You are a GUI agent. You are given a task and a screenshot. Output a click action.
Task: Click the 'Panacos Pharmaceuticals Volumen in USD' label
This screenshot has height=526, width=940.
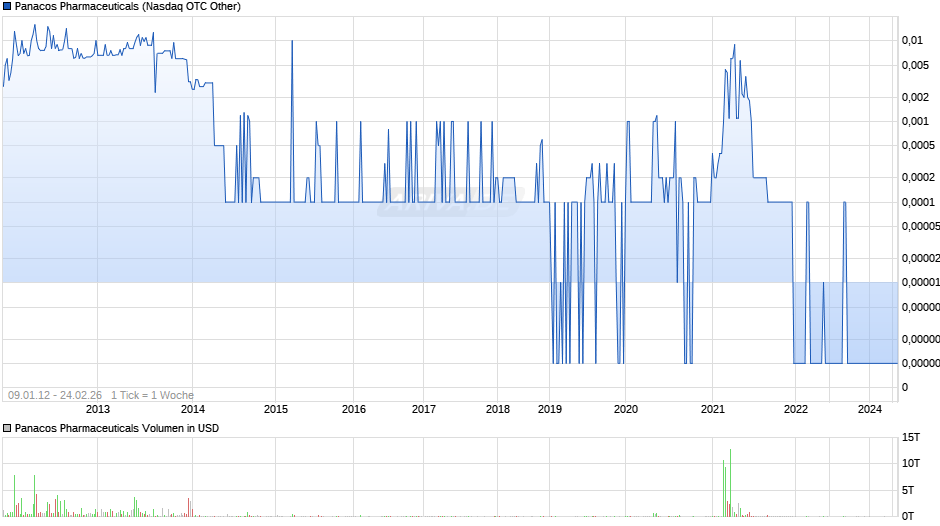pyautogui.click(x=117, y=428)
